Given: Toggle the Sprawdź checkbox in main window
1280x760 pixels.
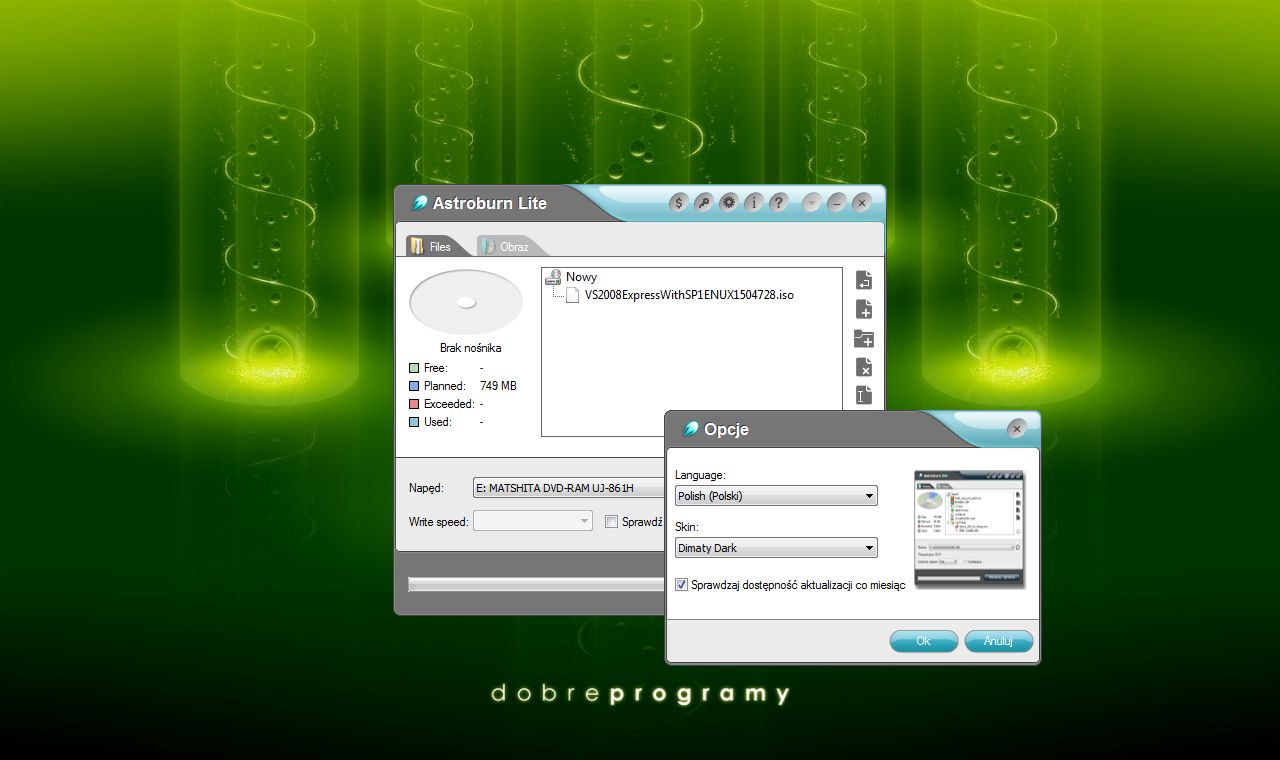Looking at the screenshot, I should (x=612, y=521).
